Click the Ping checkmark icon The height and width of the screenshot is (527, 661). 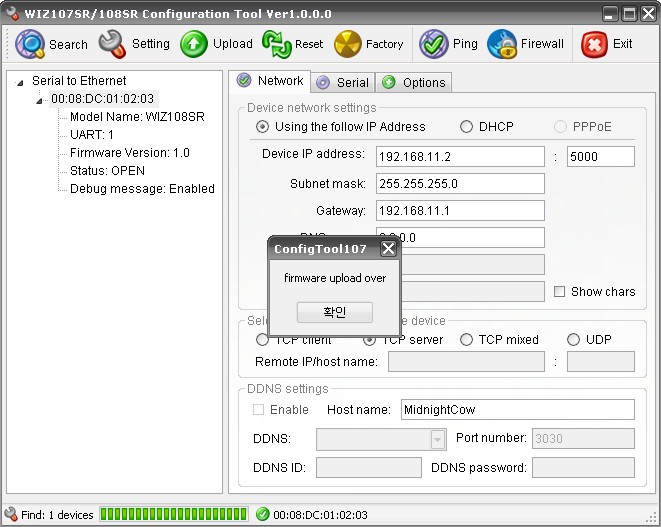(x=433, y=44)
